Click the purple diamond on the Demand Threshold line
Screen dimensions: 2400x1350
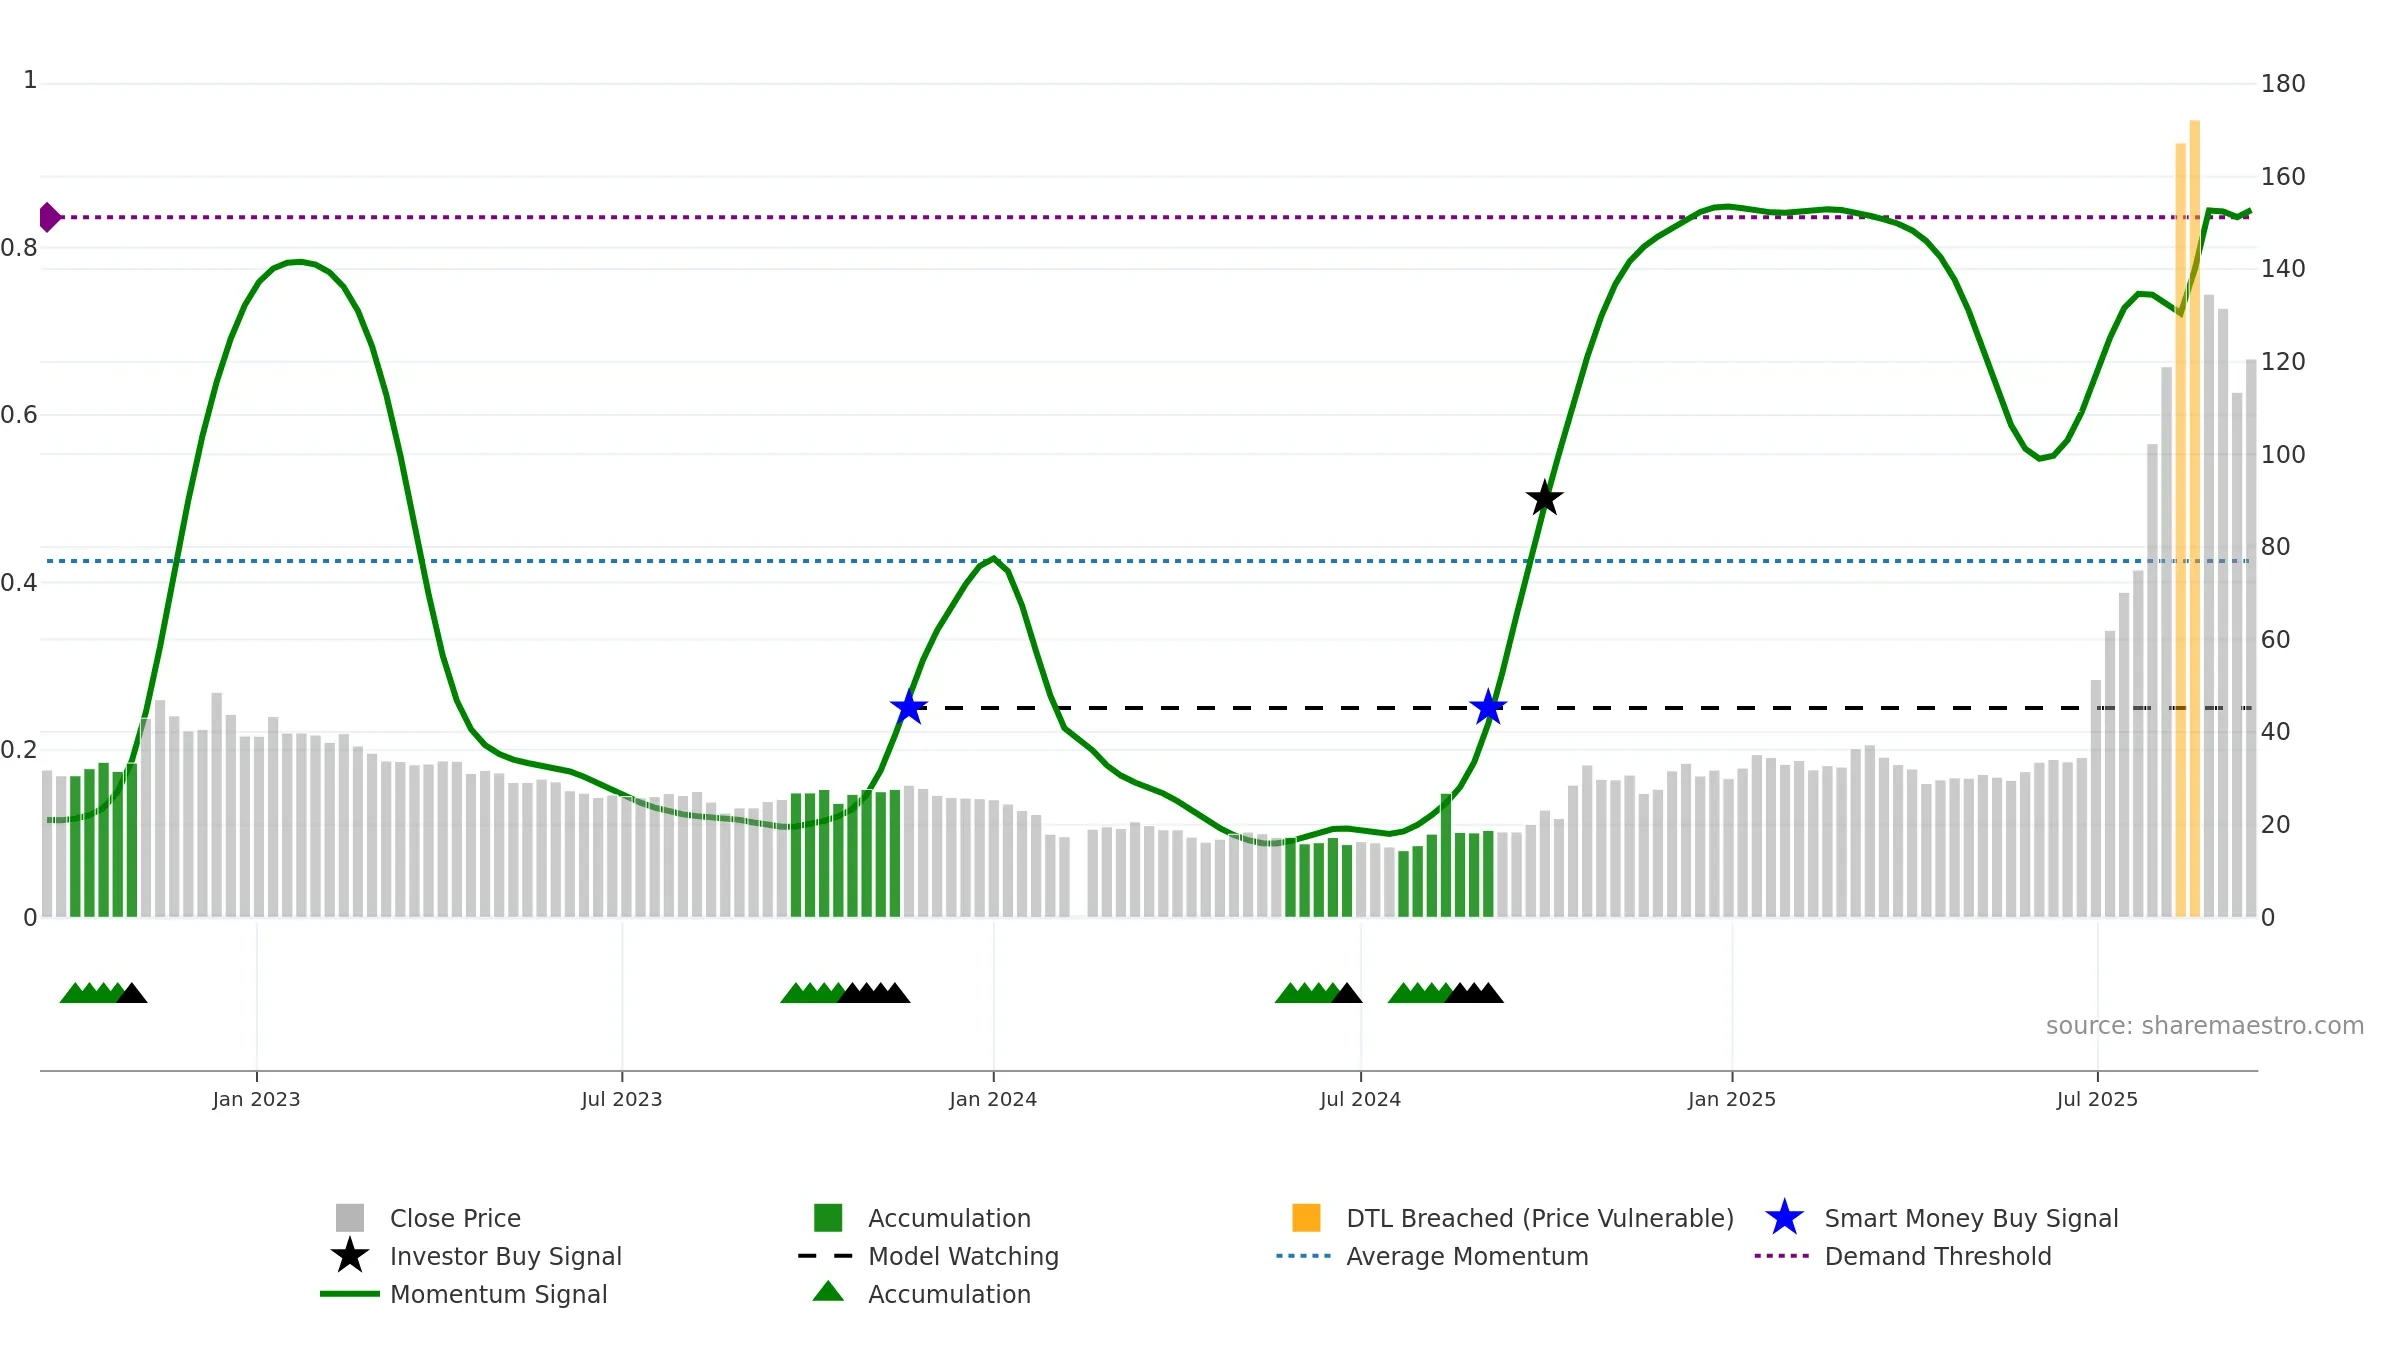coord(49,217)
